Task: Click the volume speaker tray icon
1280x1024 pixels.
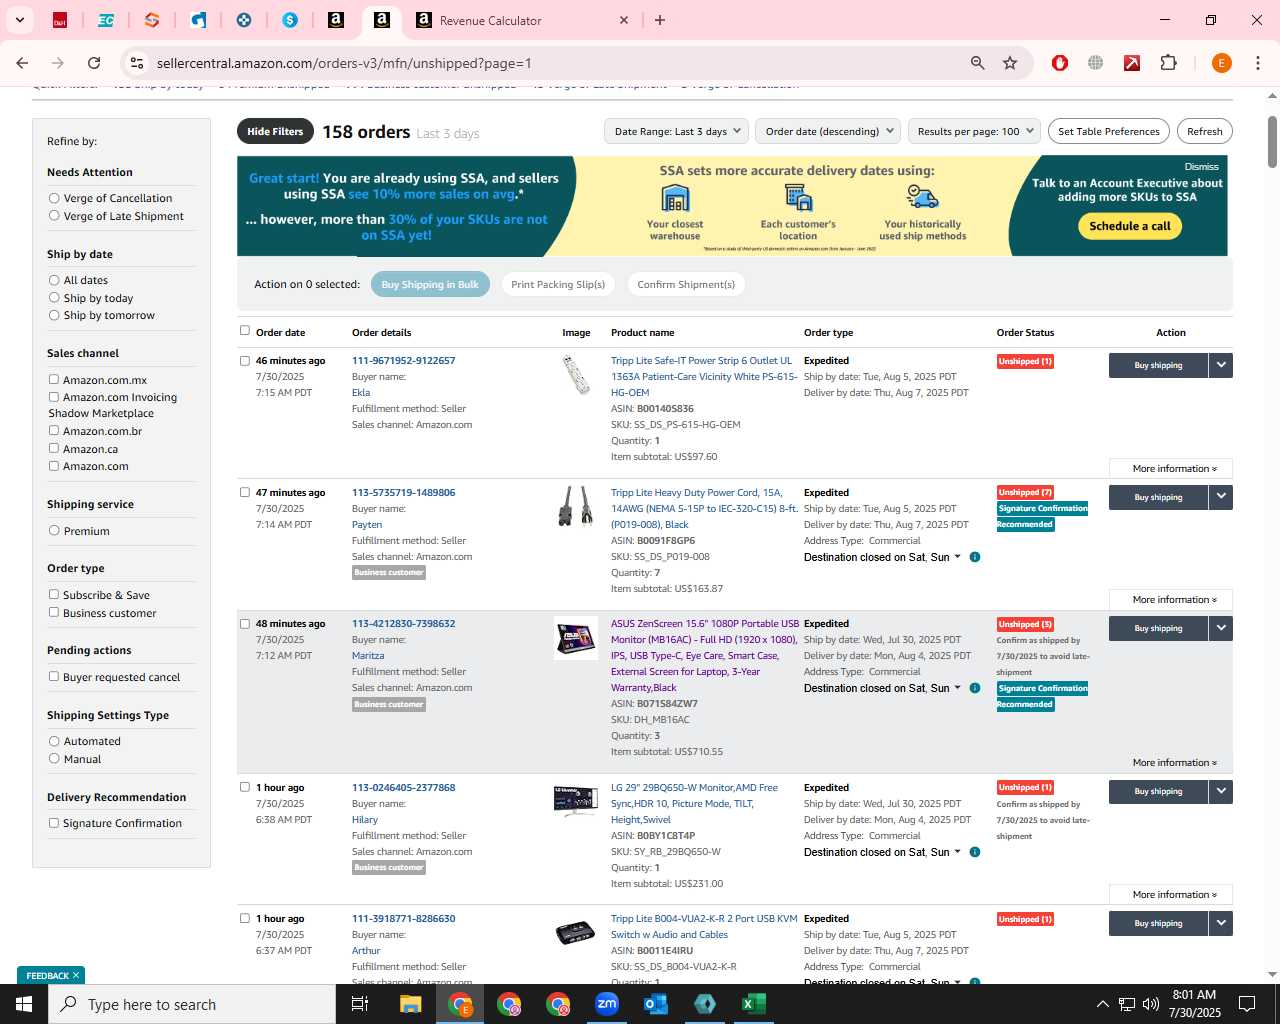Action: [x=1151, y=1004]
